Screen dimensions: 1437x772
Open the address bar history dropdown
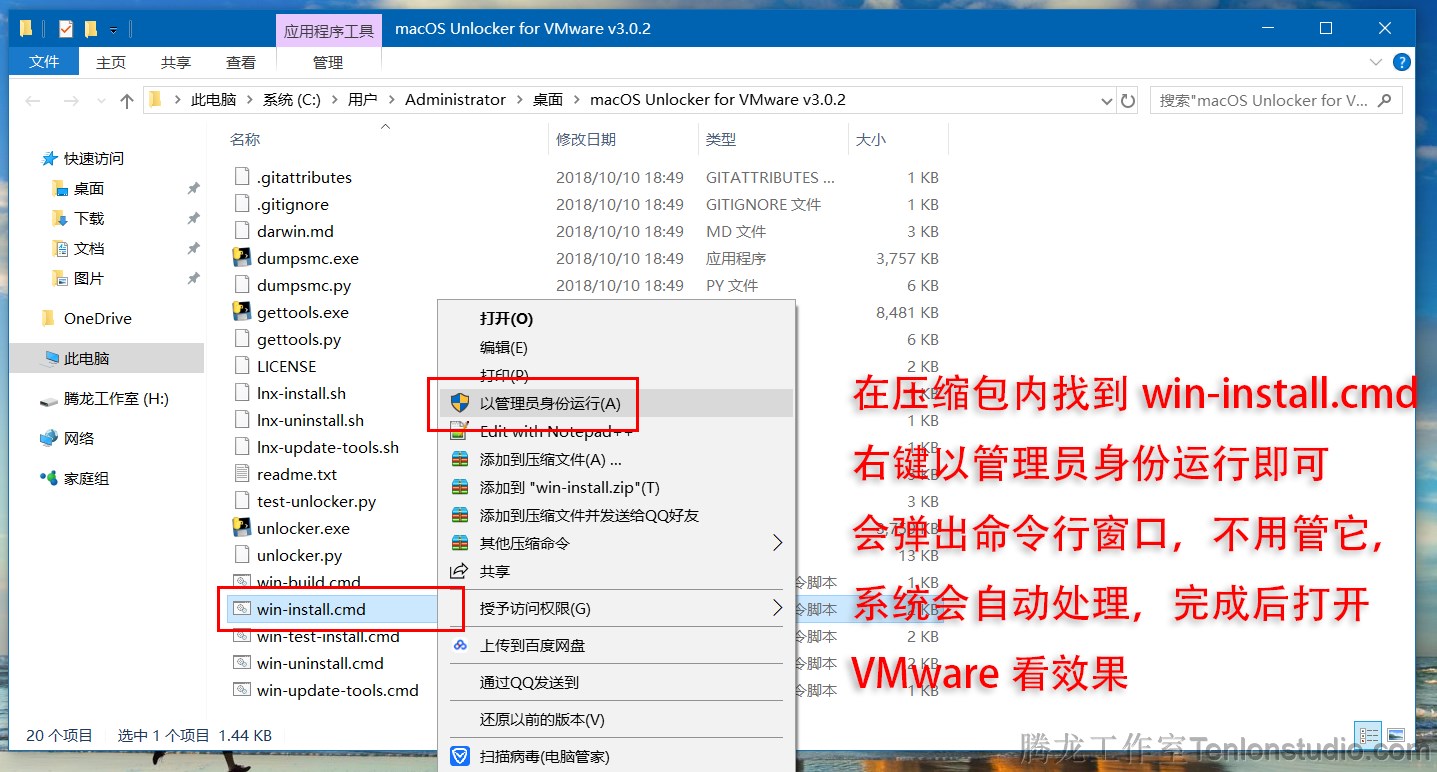[x=1106, y=100]
